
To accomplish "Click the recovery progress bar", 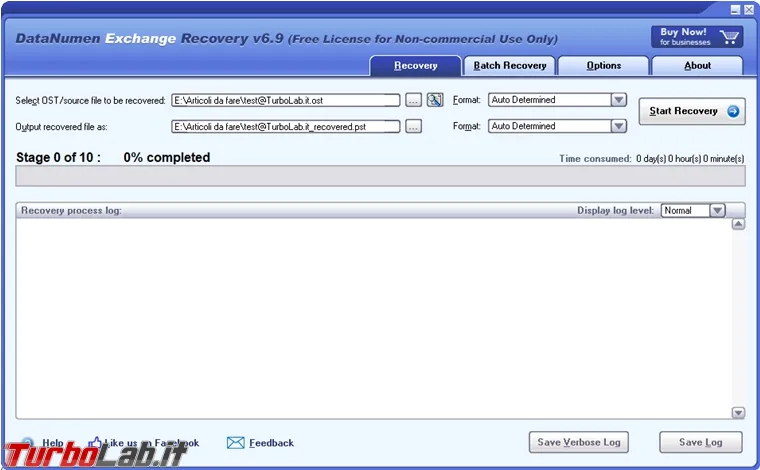I will (380, 176).
